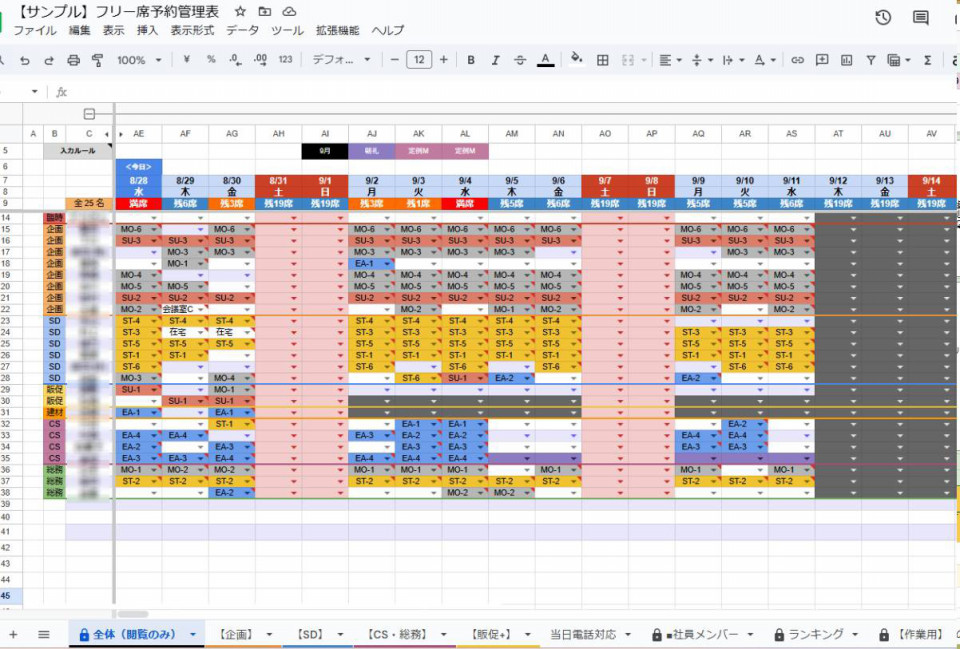Image resolution: width=960 pixels, height=649 pixels.
Task: Edit the font size field showing 12
Action: 419,60
